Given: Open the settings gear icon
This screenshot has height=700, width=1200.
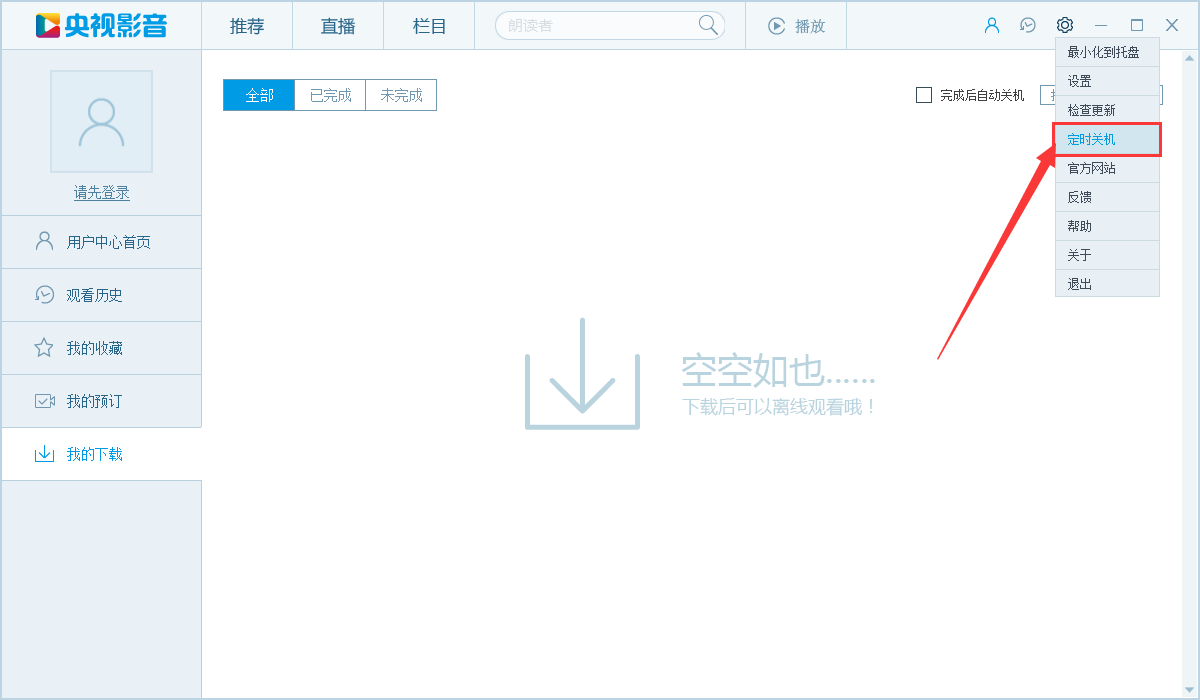Looking at the screenshot, I should coord(1064,25).
